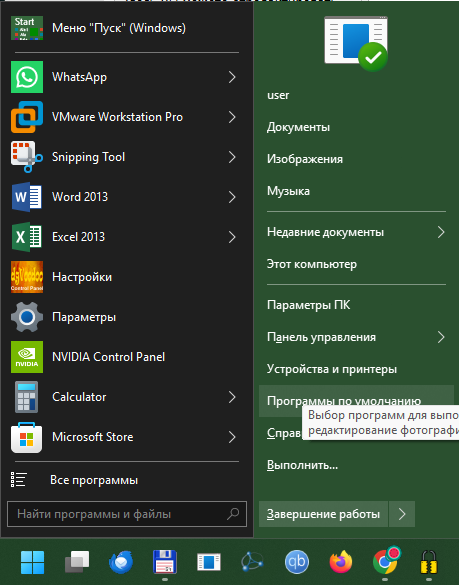Open the triangle network icon app on taskbar
The height and width of the screenshot is (585, 459).
[253, 562]
